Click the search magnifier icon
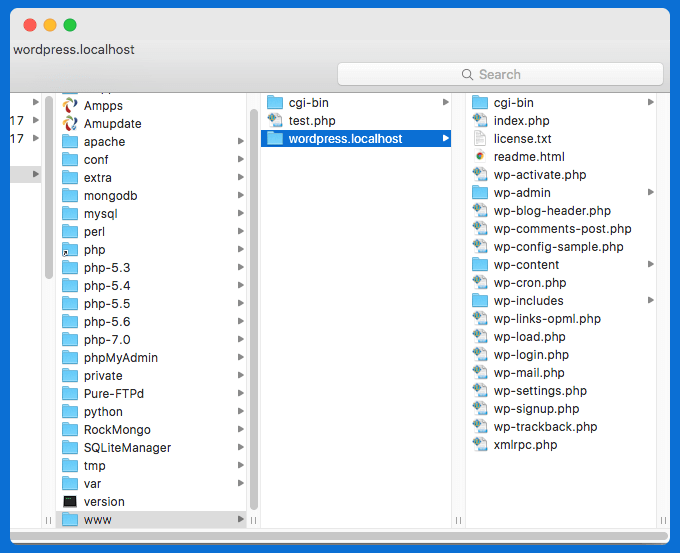 [x=467, y=75]
